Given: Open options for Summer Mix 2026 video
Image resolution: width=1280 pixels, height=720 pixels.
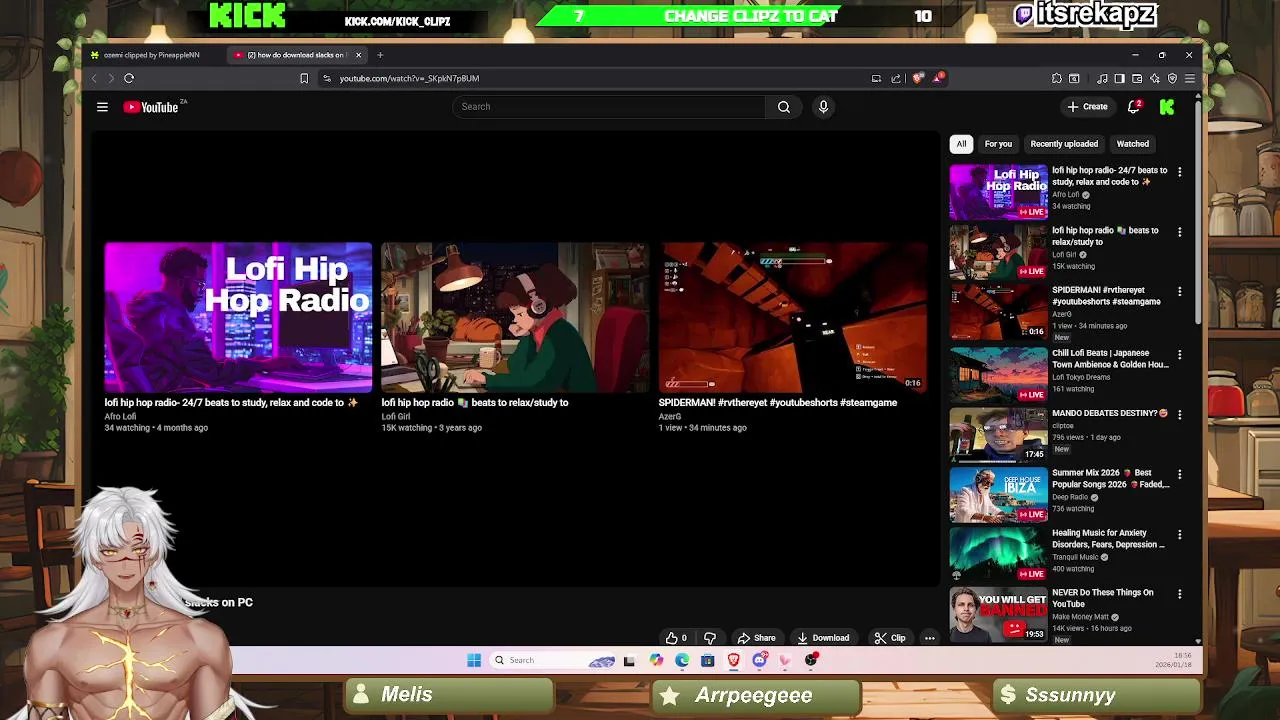Looking at the screenshot, I should pyautogui.click(x=1179, y=474).
